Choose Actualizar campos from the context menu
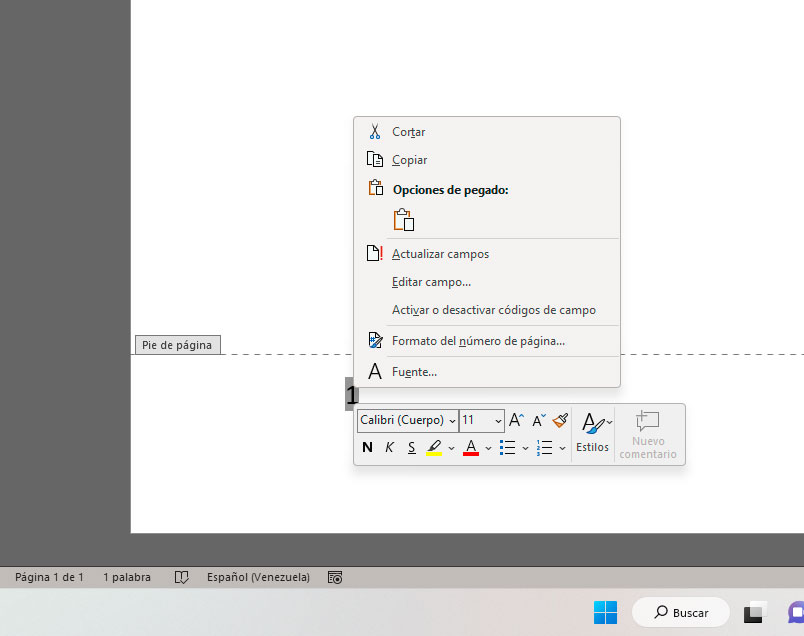The height and width of the screenshot is (636, 804). 440,254
